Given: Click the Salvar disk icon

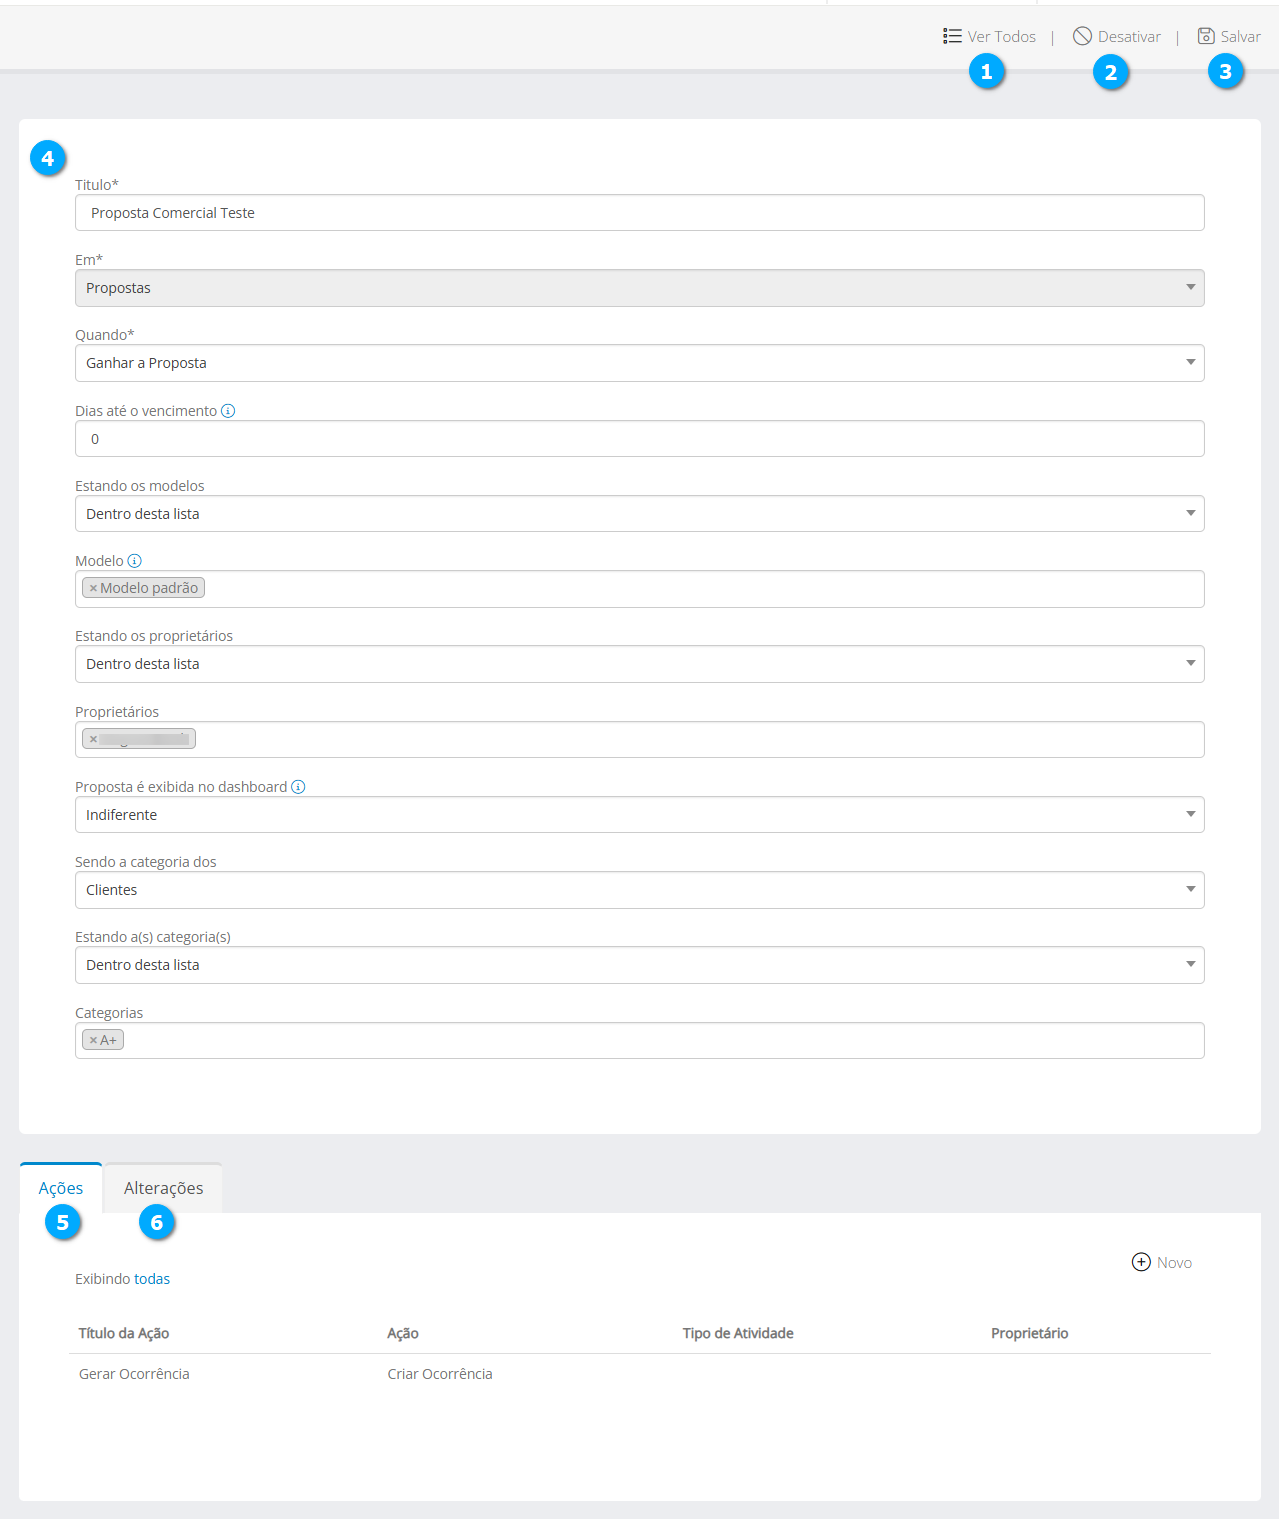Looking at the screenshot, I should click(x=1206, y=36).
